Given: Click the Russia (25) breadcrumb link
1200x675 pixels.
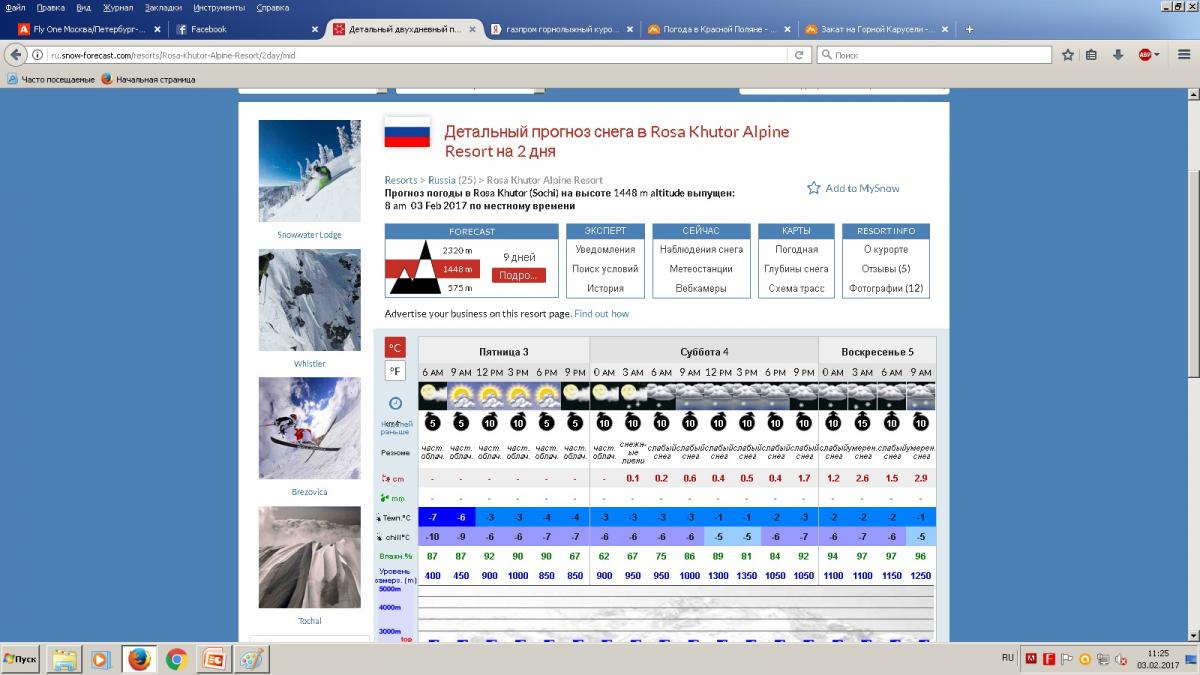Looking at the screenshot, I should (x=452, y=181).
